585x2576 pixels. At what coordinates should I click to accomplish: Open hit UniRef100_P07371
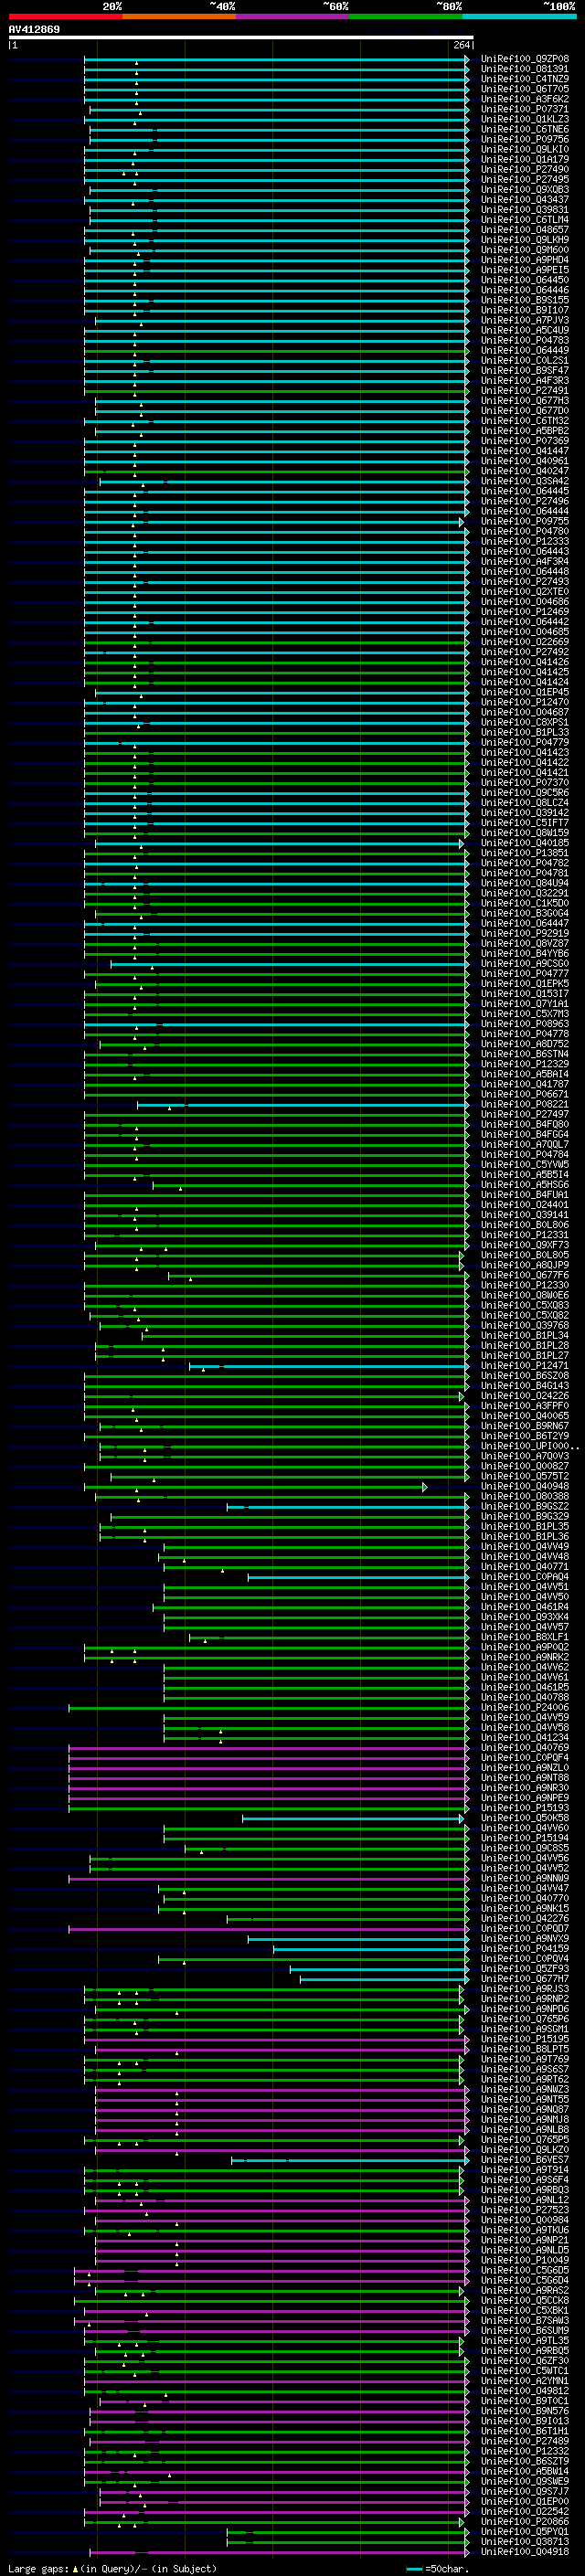(x=524, y=109)
